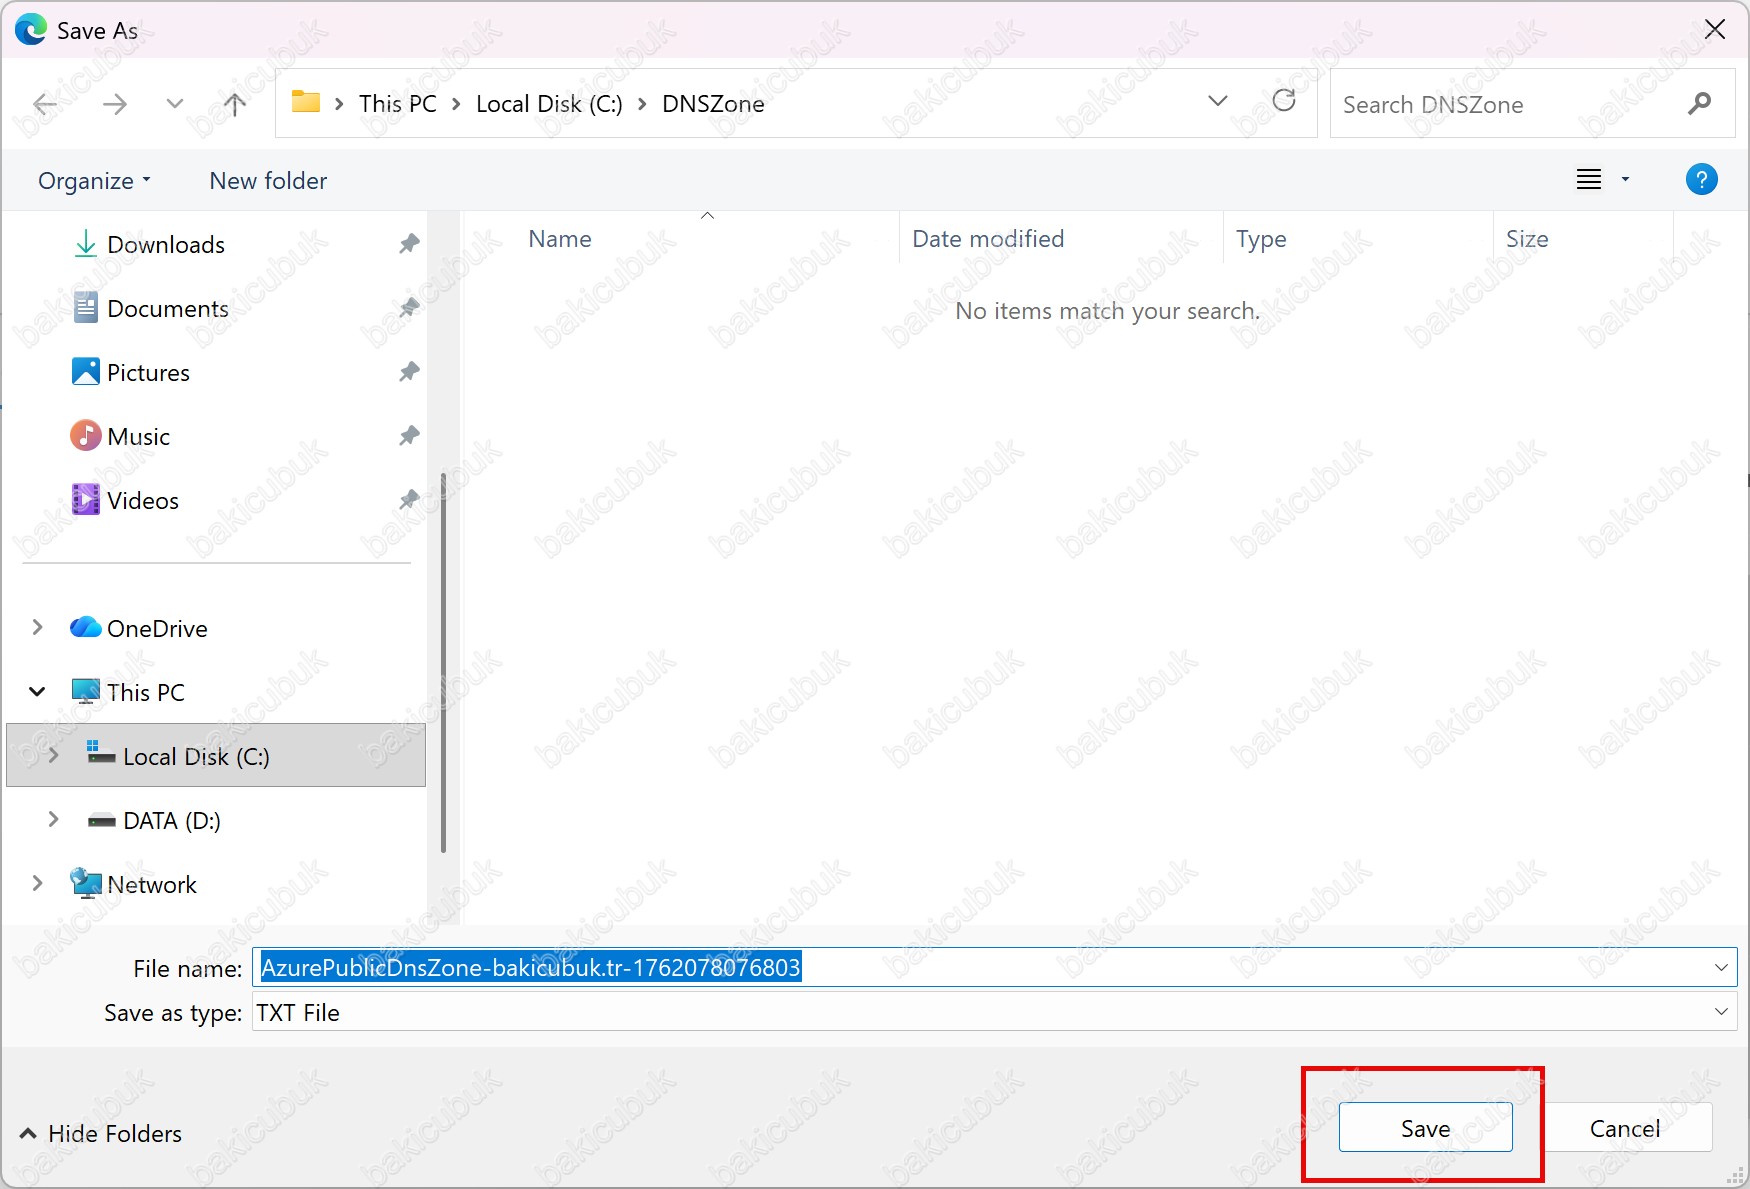
Task: Open the Save as type dropdown
Action: click(x=1720, y=1012)
